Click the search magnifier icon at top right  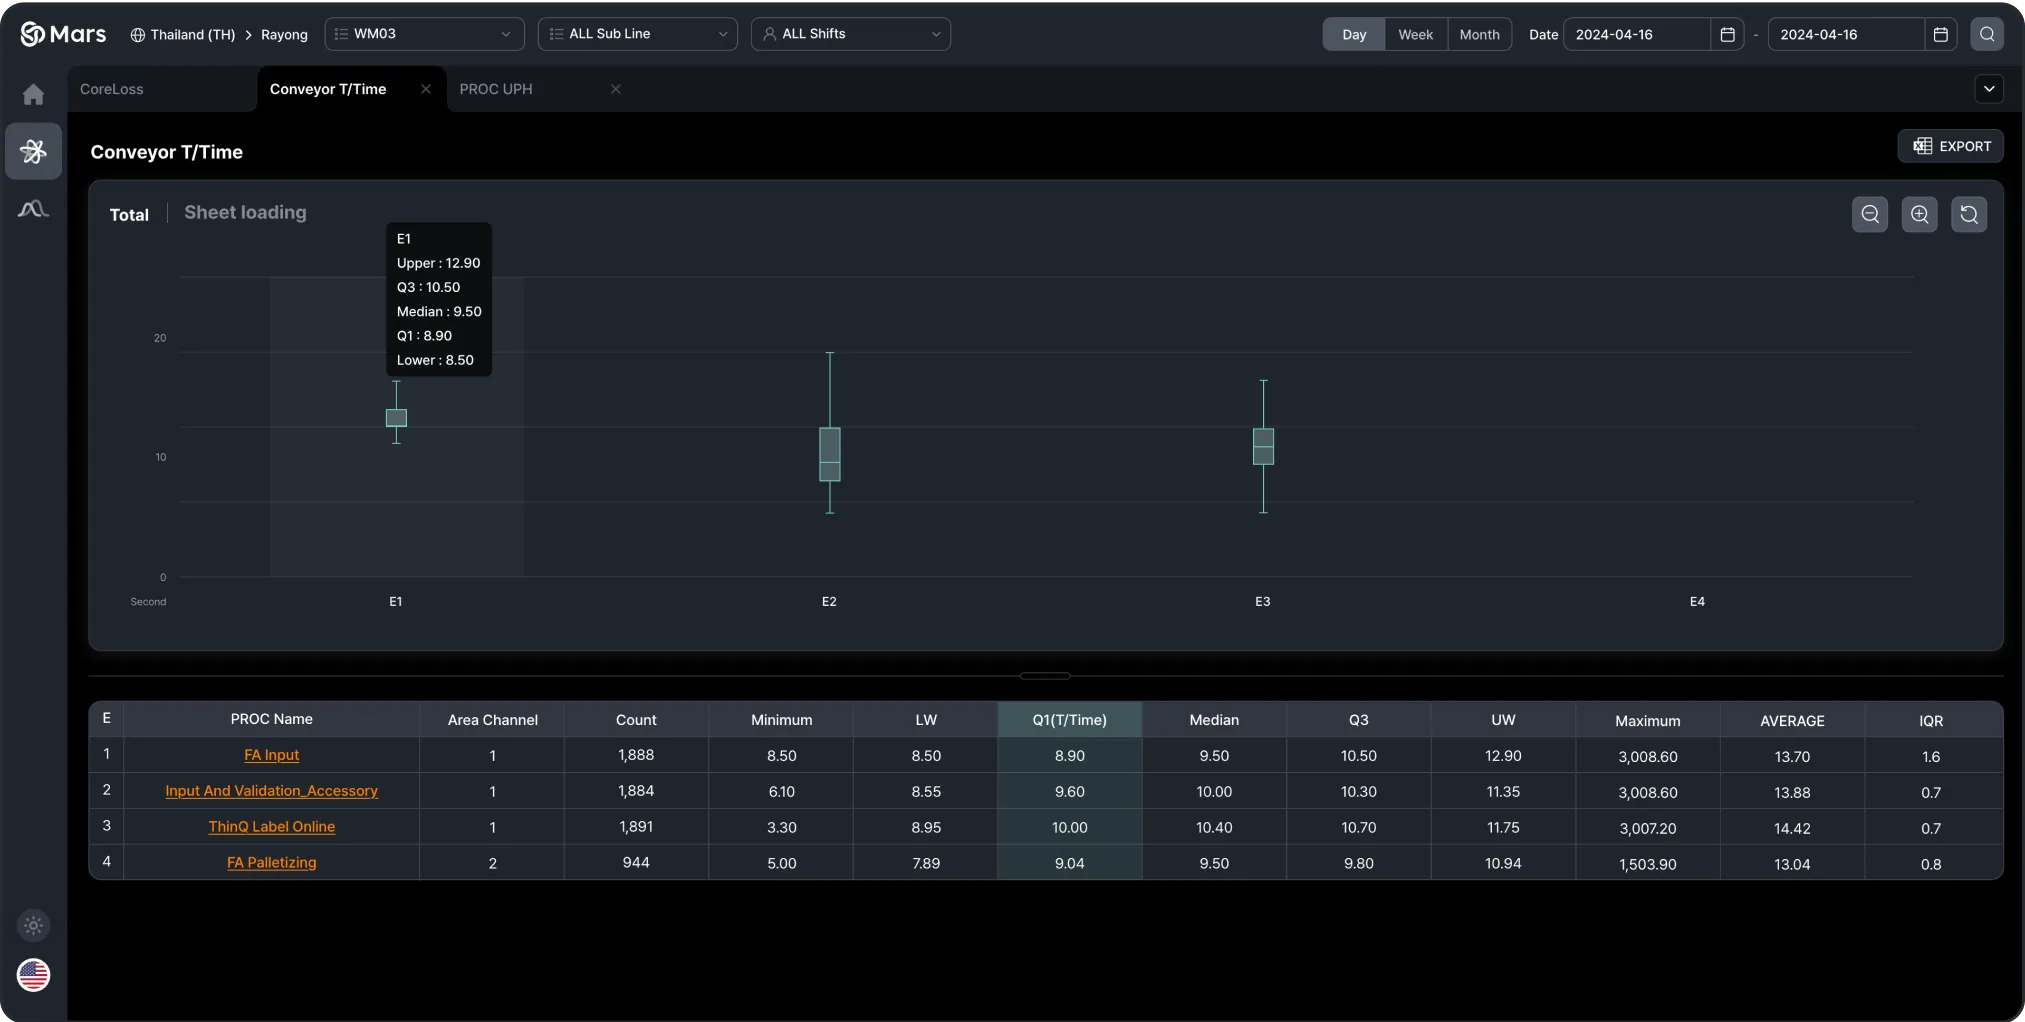click(1987, 33)
